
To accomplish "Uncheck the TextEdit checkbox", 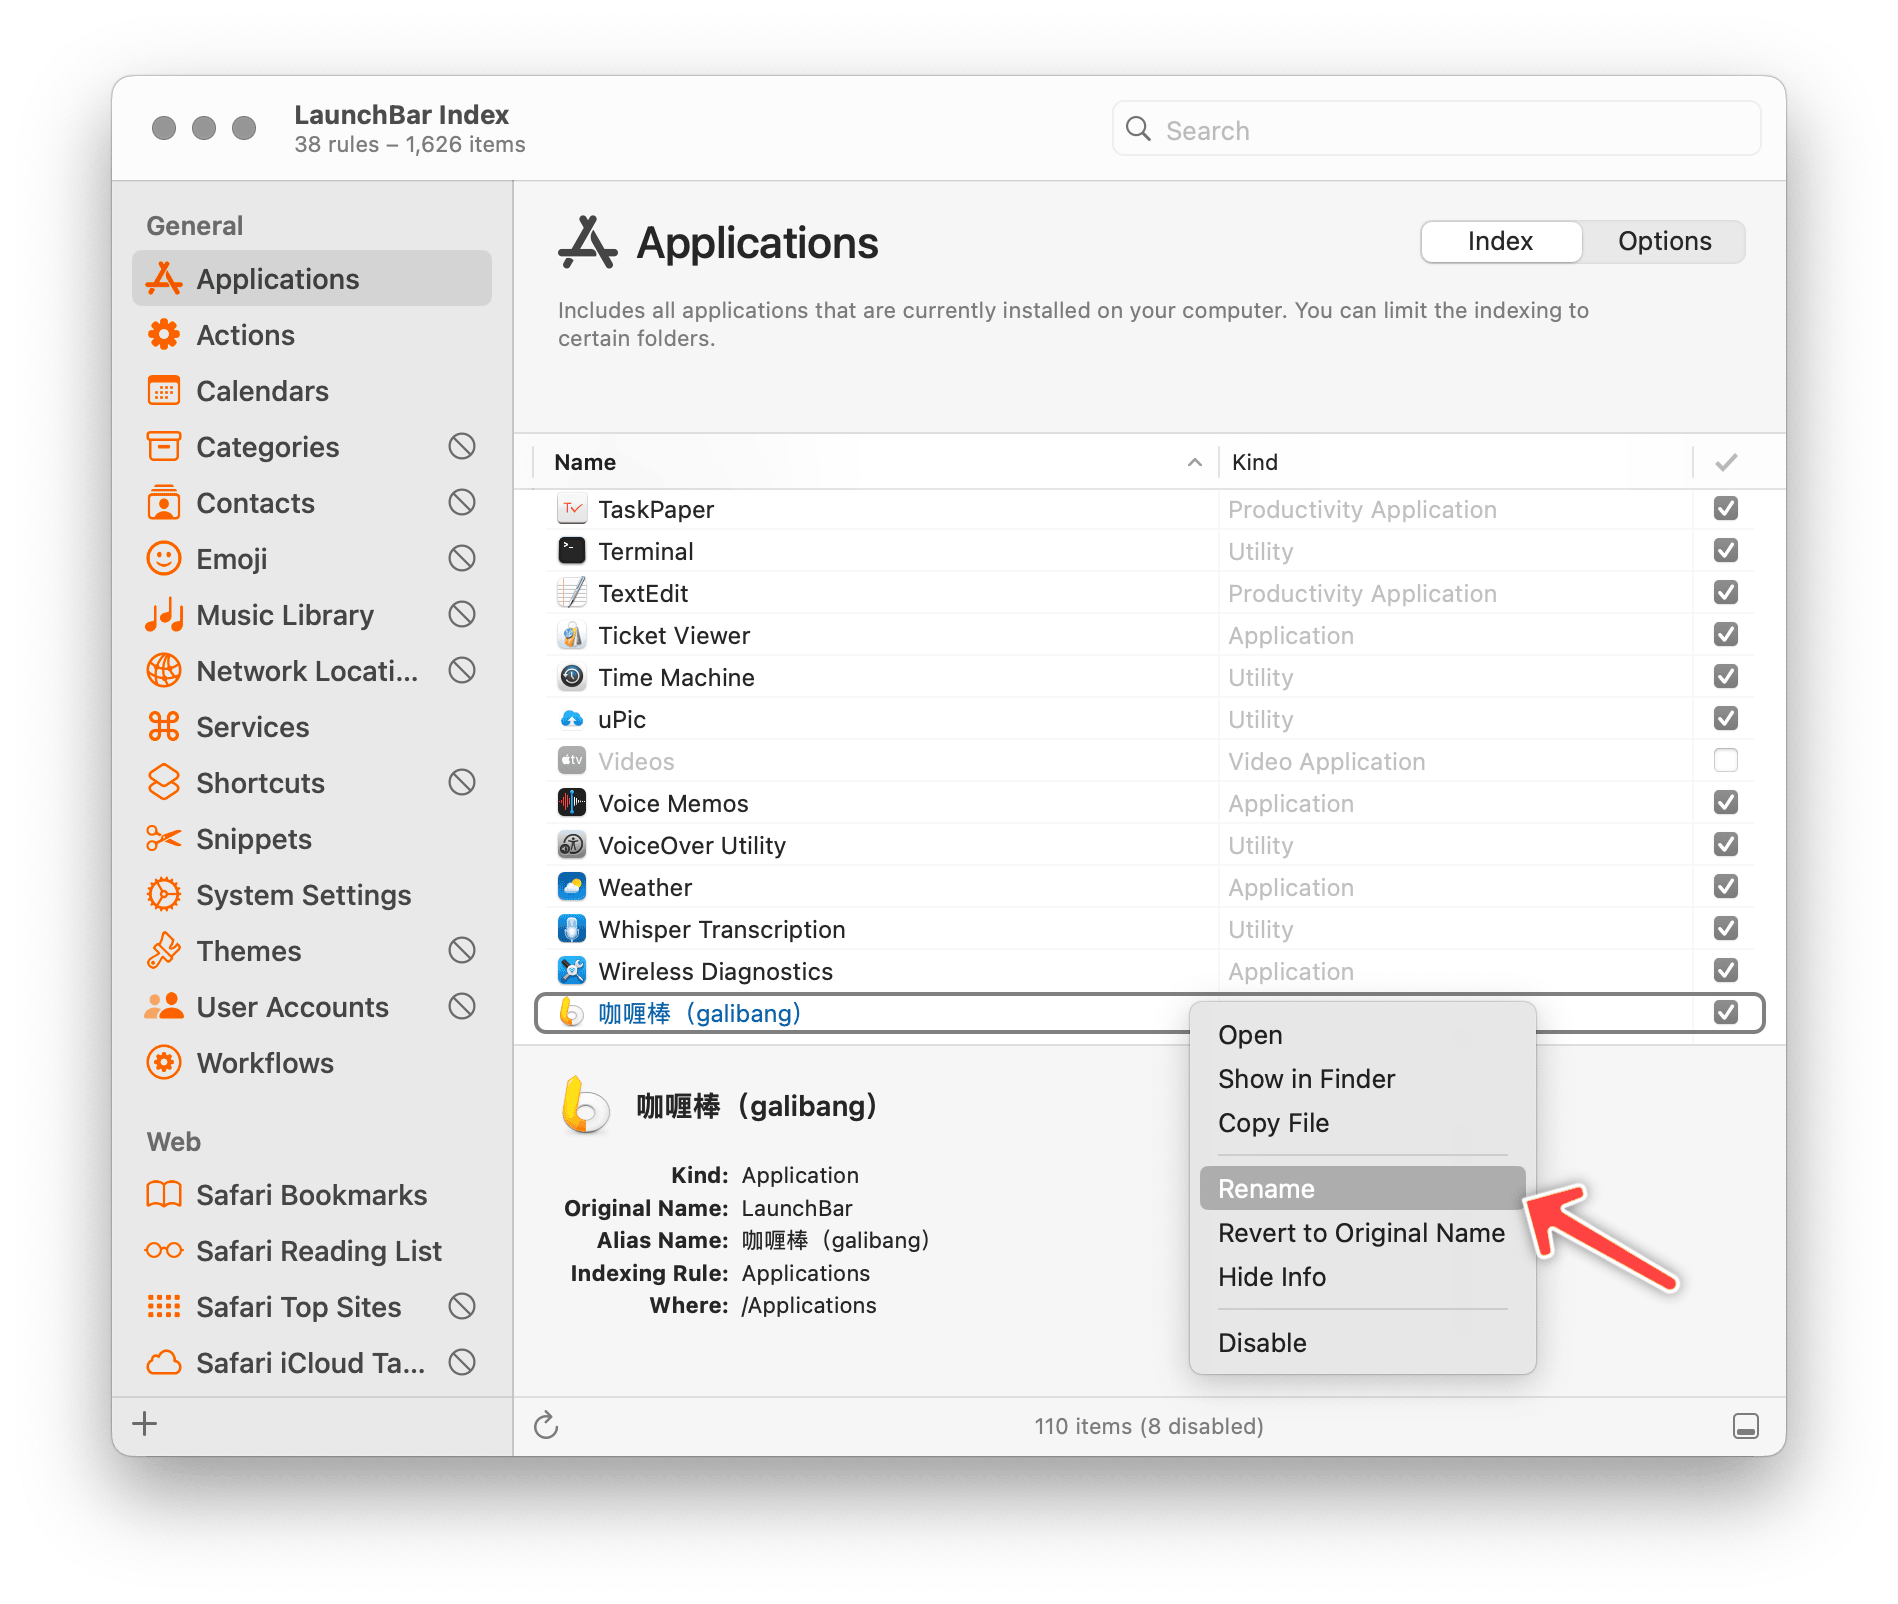I will (x=1726, y=593).
